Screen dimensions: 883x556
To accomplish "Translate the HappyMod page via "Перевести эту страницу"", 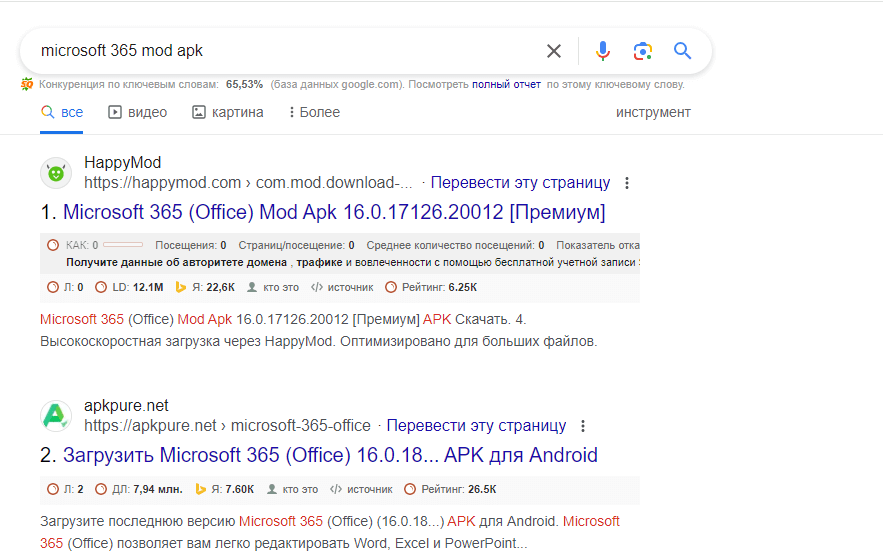I will 520,183.
